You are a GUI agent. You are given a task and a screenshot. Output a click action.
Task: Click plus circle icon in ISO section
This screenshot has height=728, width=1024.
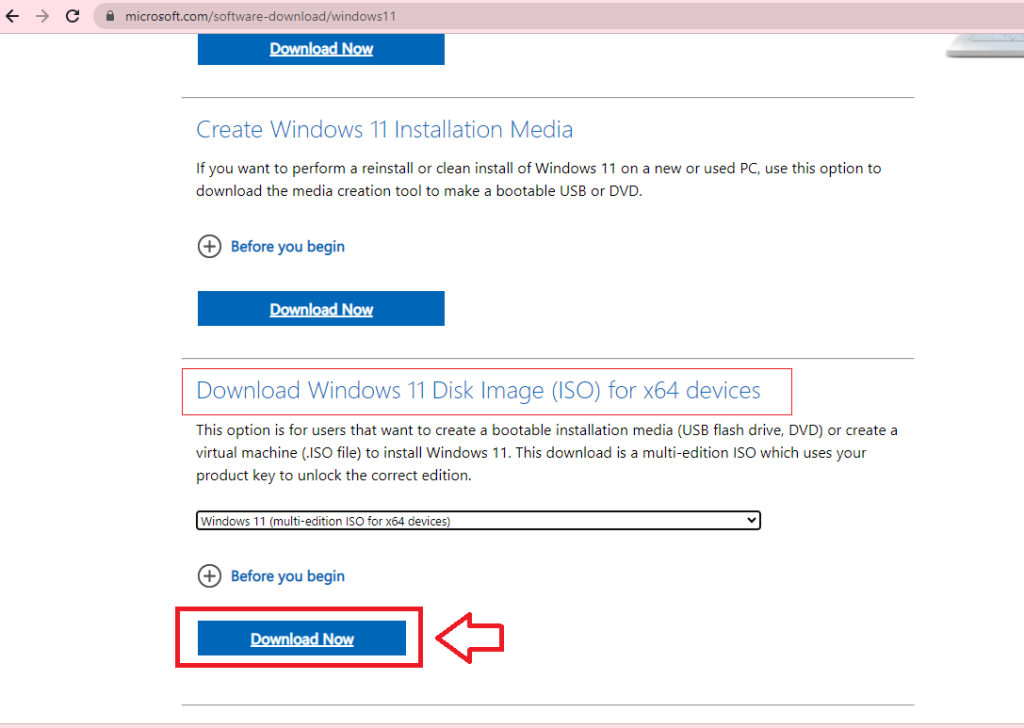point(209,576)
